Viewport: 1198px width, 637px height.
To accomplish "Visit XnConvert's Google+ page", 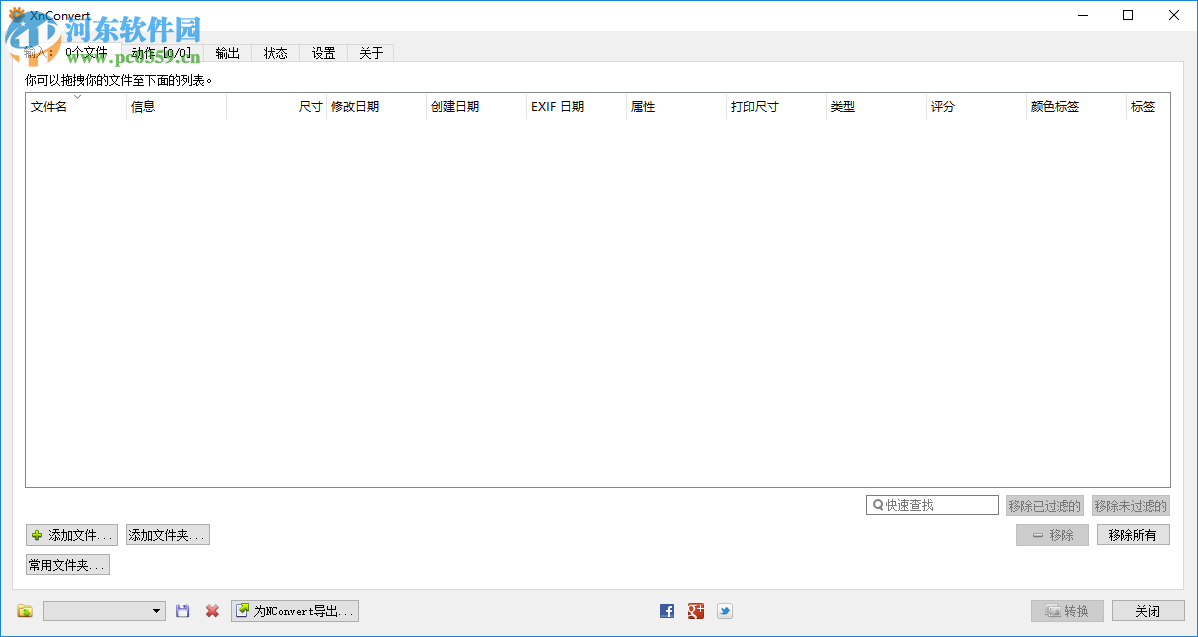I will point(695,610).
